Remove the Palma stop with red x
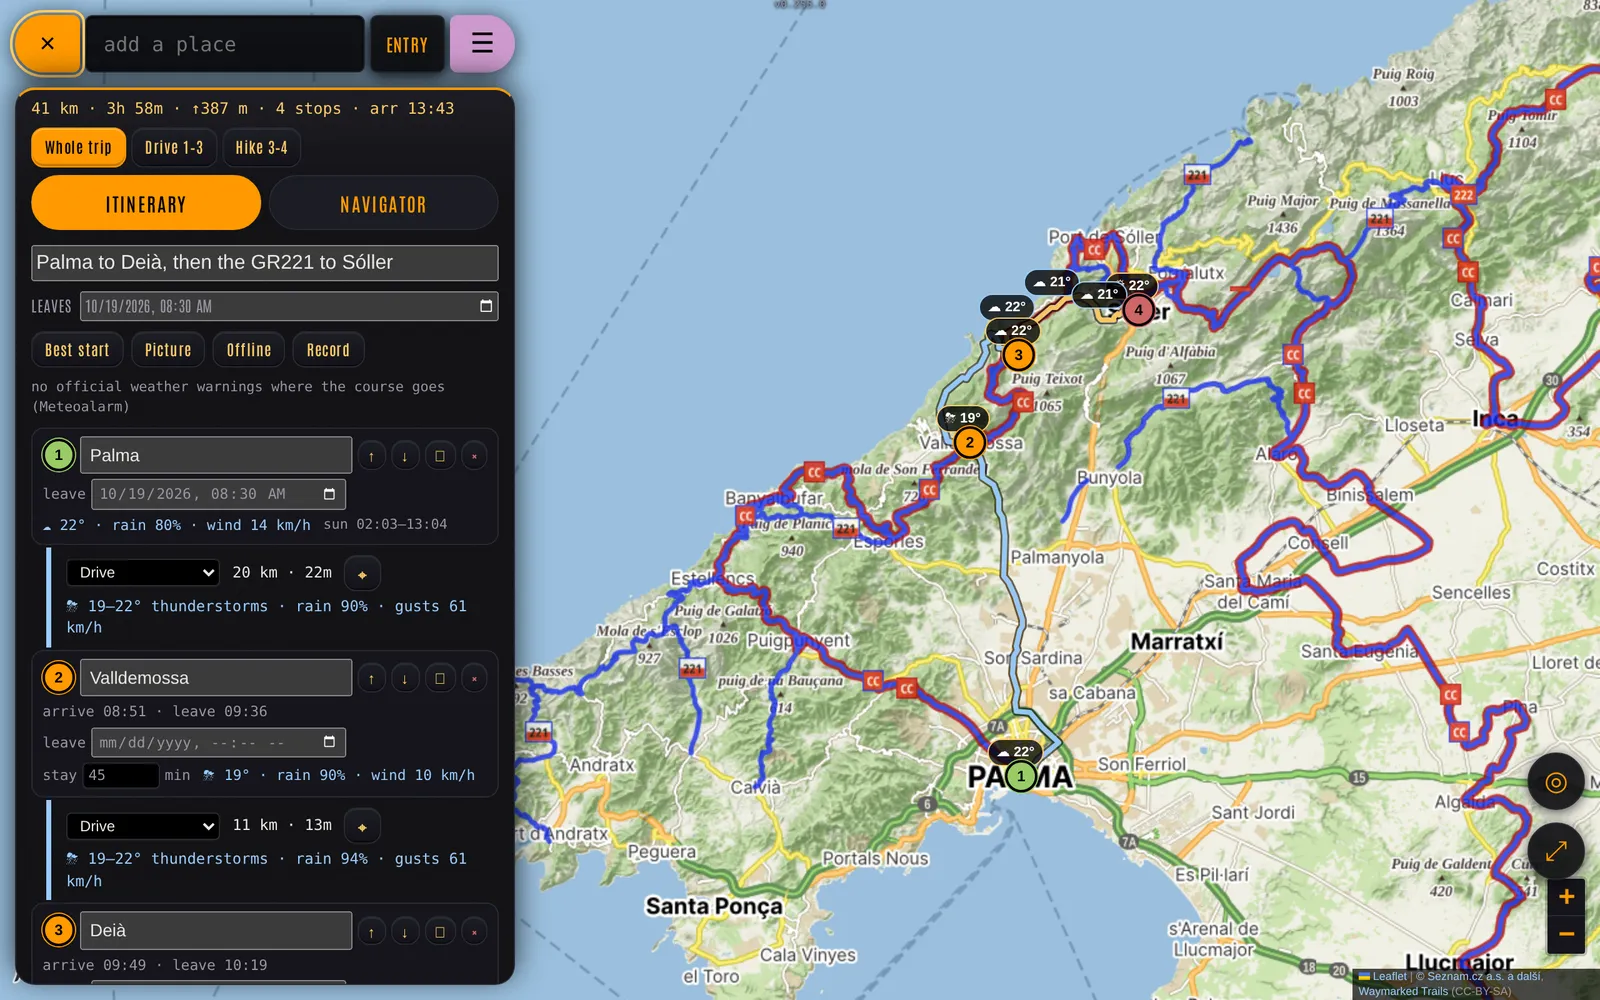1600x1000 pixels. 474,456
